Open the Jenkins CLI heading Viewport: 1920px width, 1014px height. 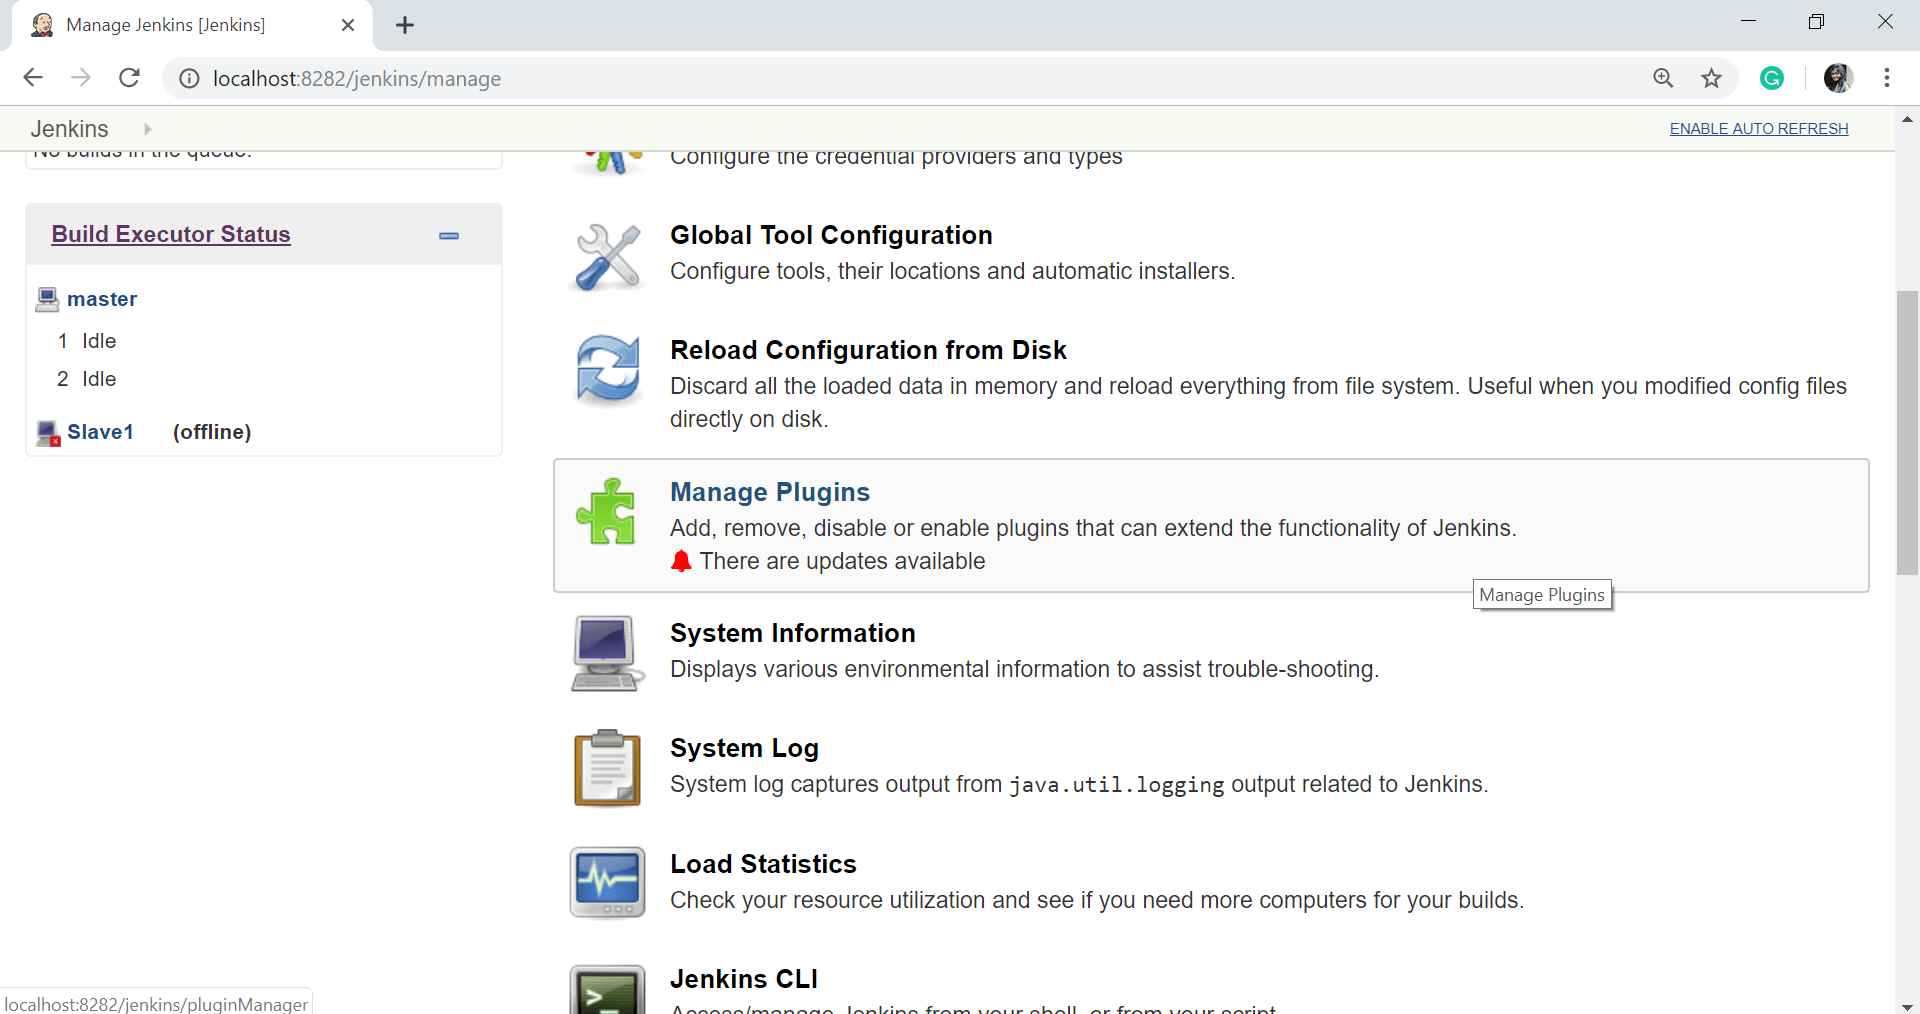pos(744,979)
